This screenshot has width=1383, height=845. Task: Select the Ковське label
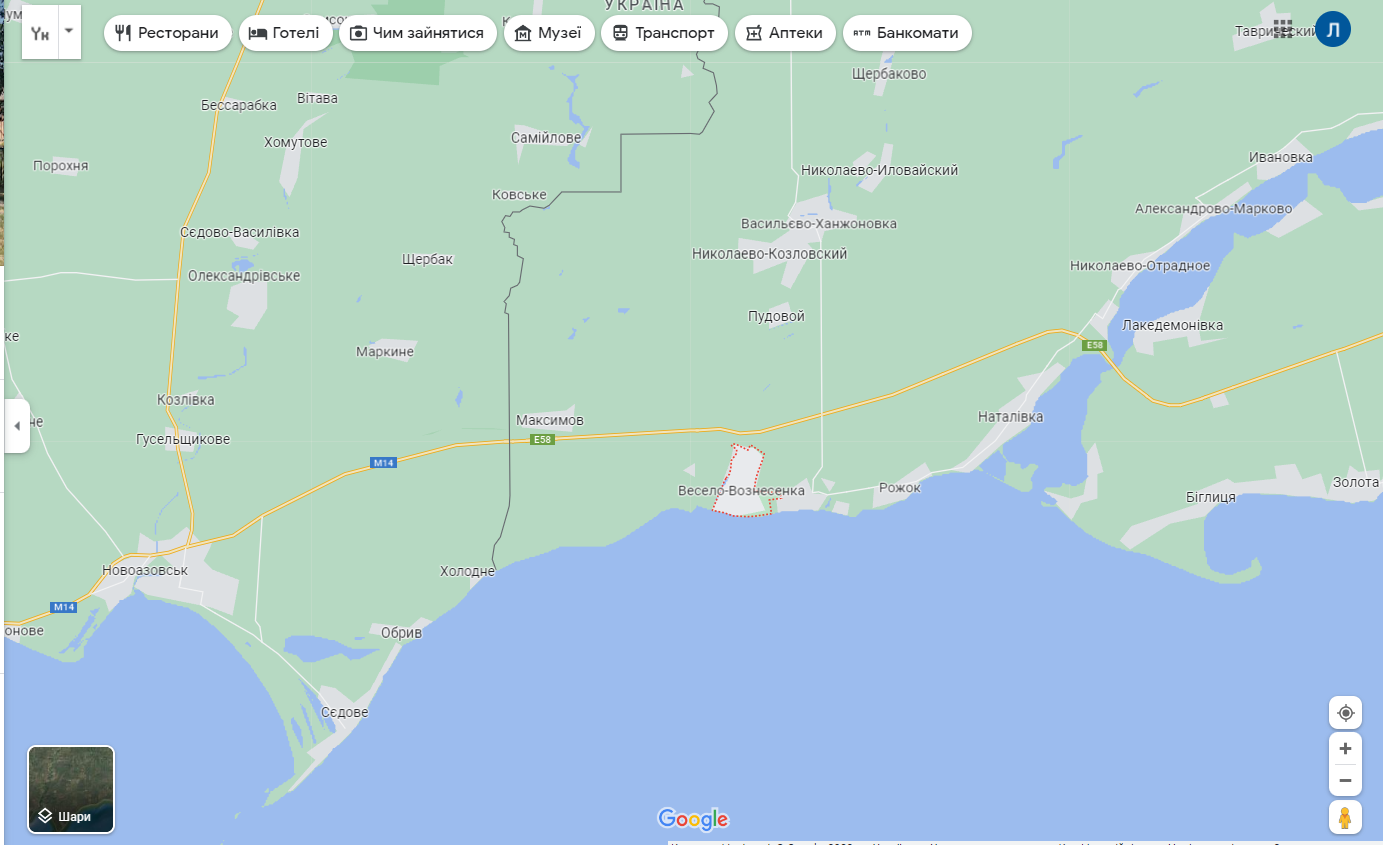click(x=519, y=195)
